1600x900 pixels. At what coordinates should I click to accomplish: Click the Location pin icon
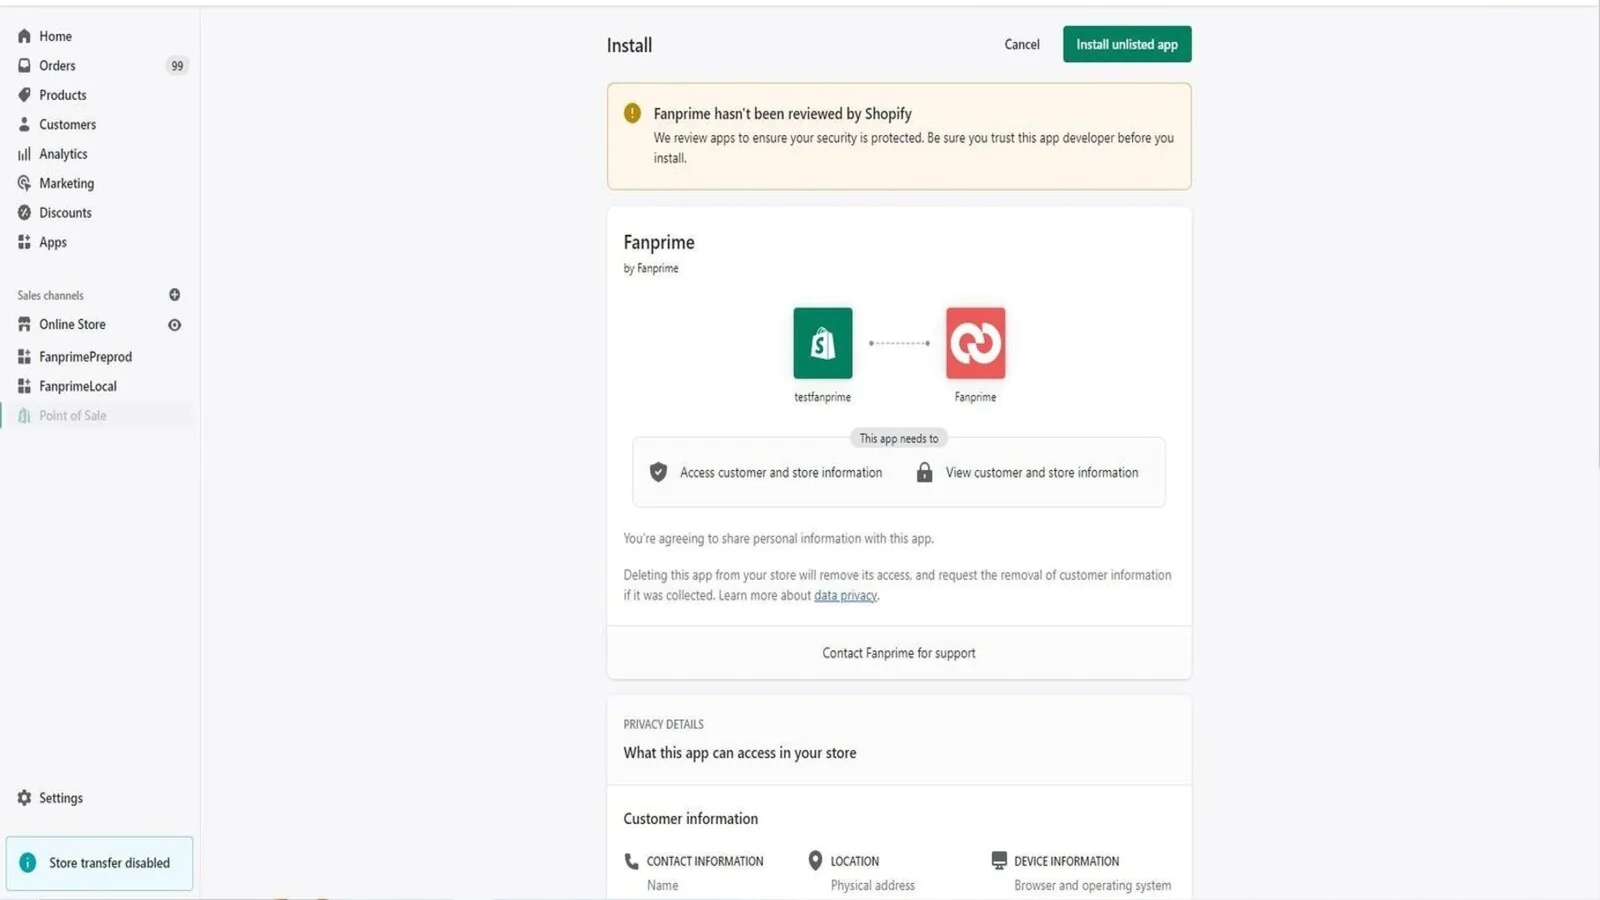point(815,860)
